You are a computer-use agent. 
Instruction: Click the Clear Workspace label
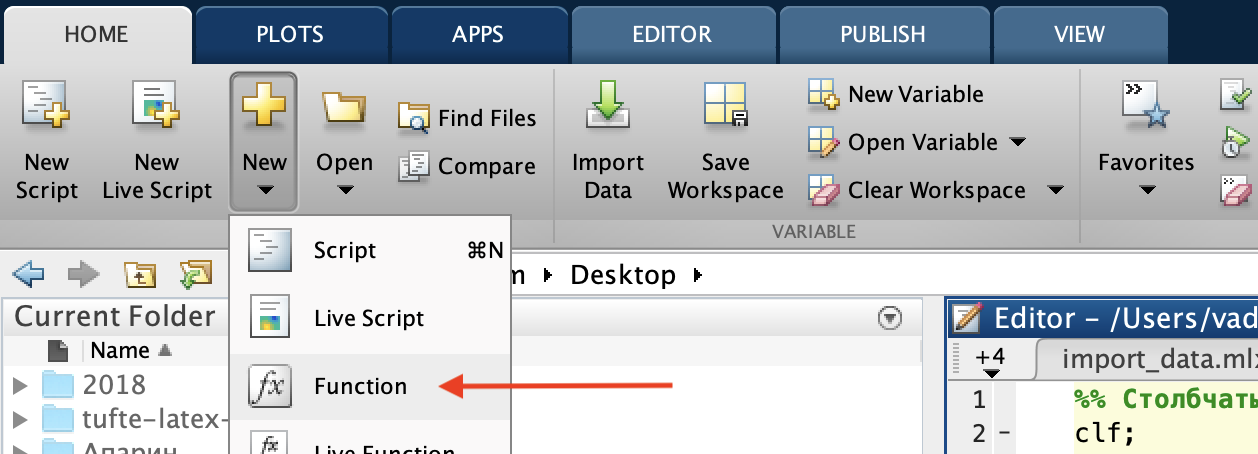(937, 190)
